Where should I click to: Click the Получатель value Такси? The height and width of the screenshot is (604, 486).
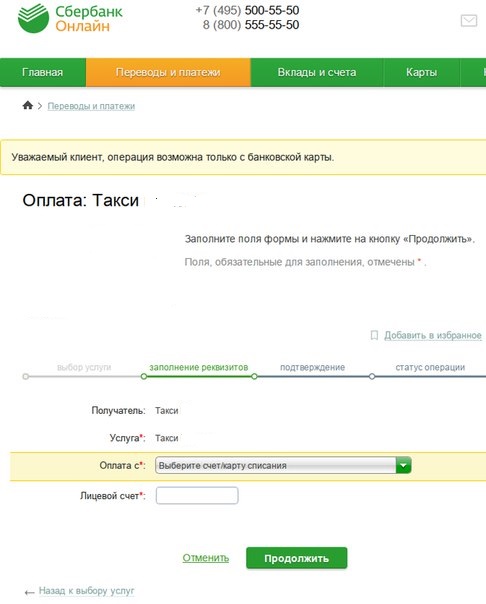[167, 411]
